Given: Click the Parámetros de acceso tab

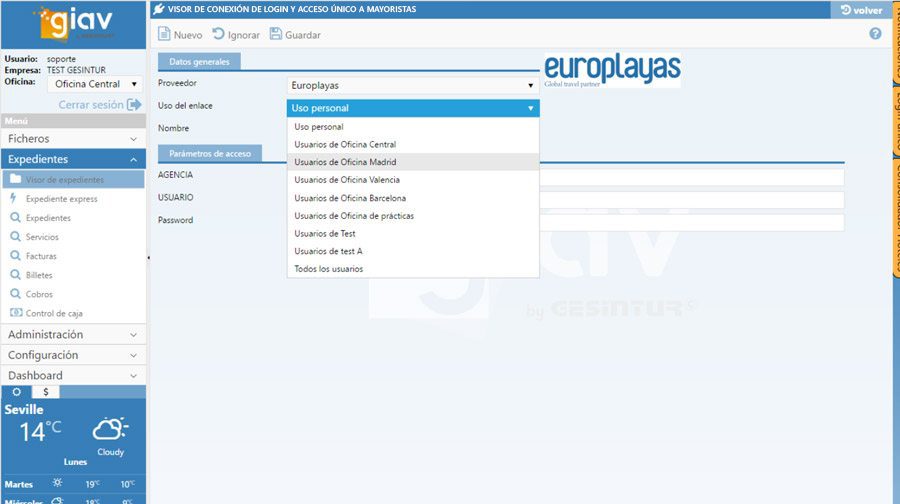Looking at the screenshot, I should [x=210, y=153].
